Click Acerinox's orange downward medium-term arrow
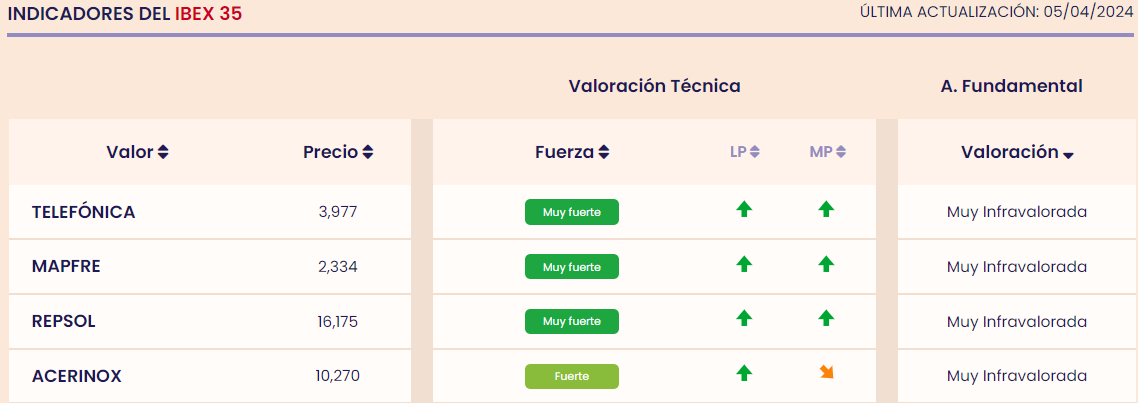This screenshot has height=403, width=1138. [x=826, y=374]
